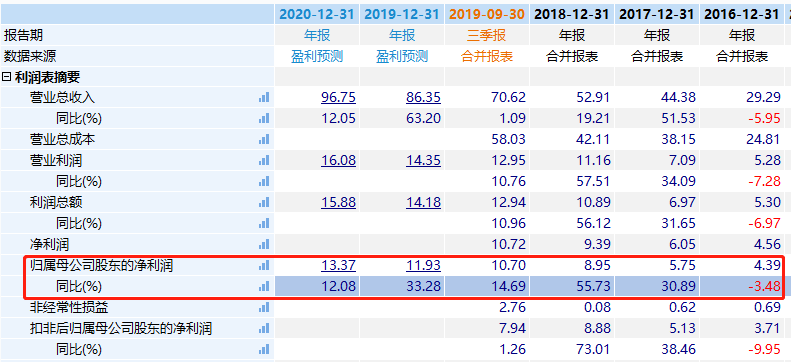Viewport: 791px width, 362px height.
Task: Select the 2020-12-31 column header
Action: coord(317,14)
